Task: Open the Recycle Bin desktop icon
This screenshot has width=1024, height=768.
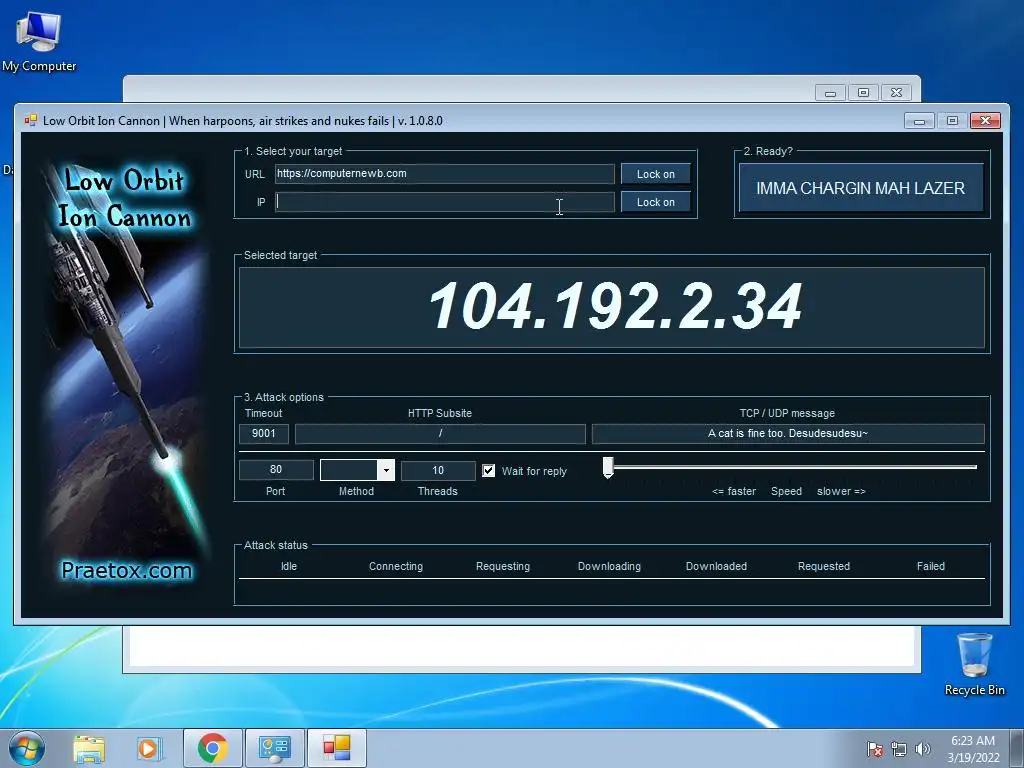Action: click(974, 664)
